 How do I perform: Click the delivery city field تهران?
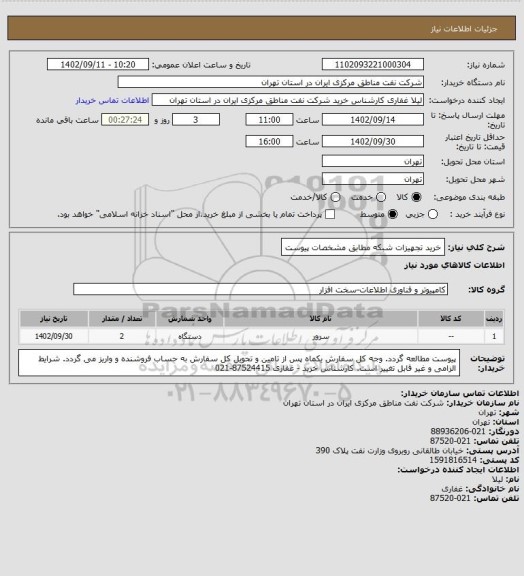coord(373,179)
